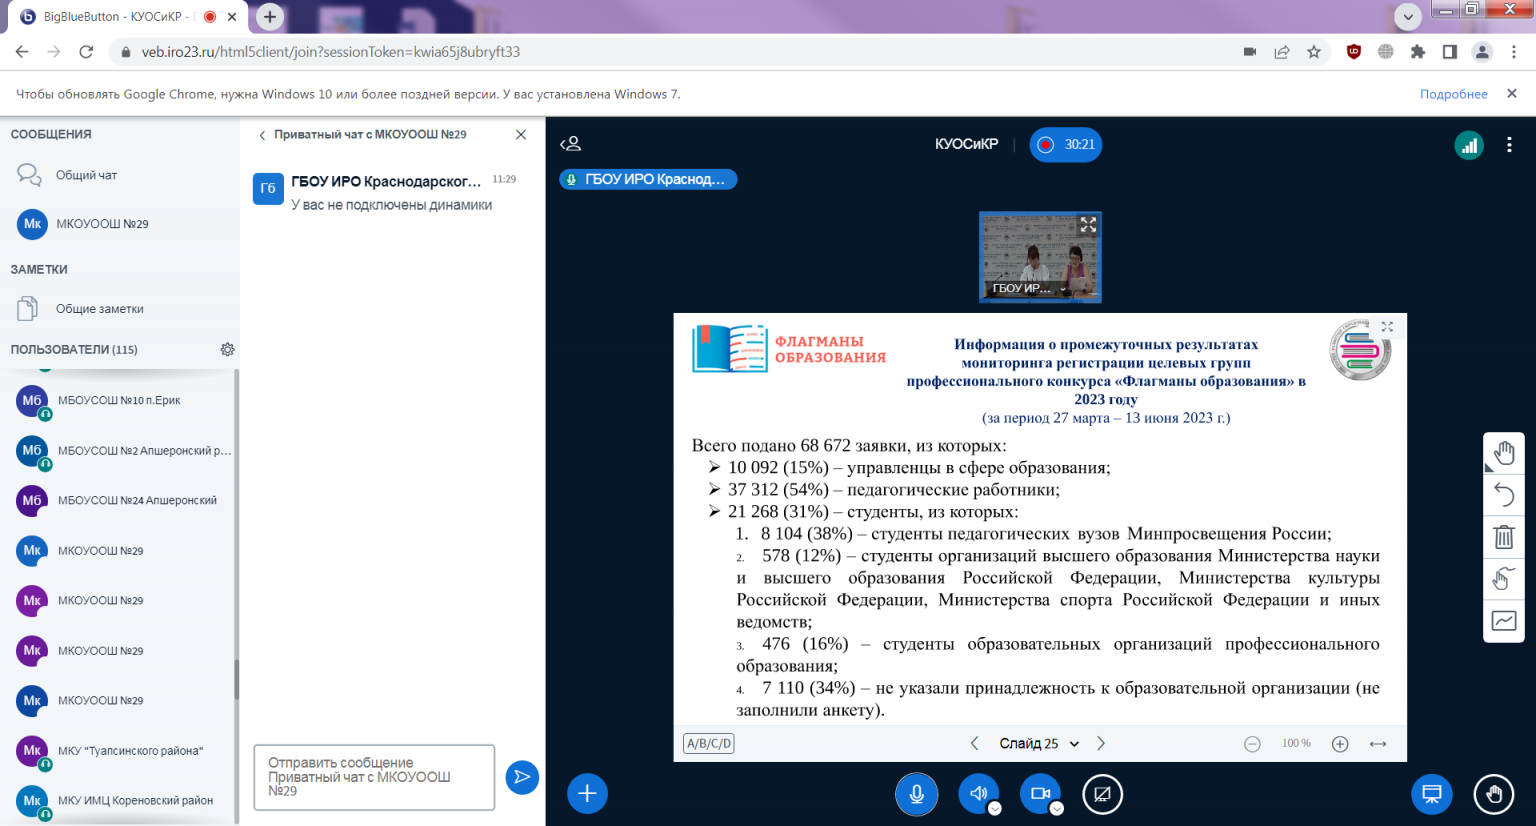This screenshot has width=1536, height=826.
Task: Select the whiteboard hand pan tool
Action: [x=1503, y=453]
